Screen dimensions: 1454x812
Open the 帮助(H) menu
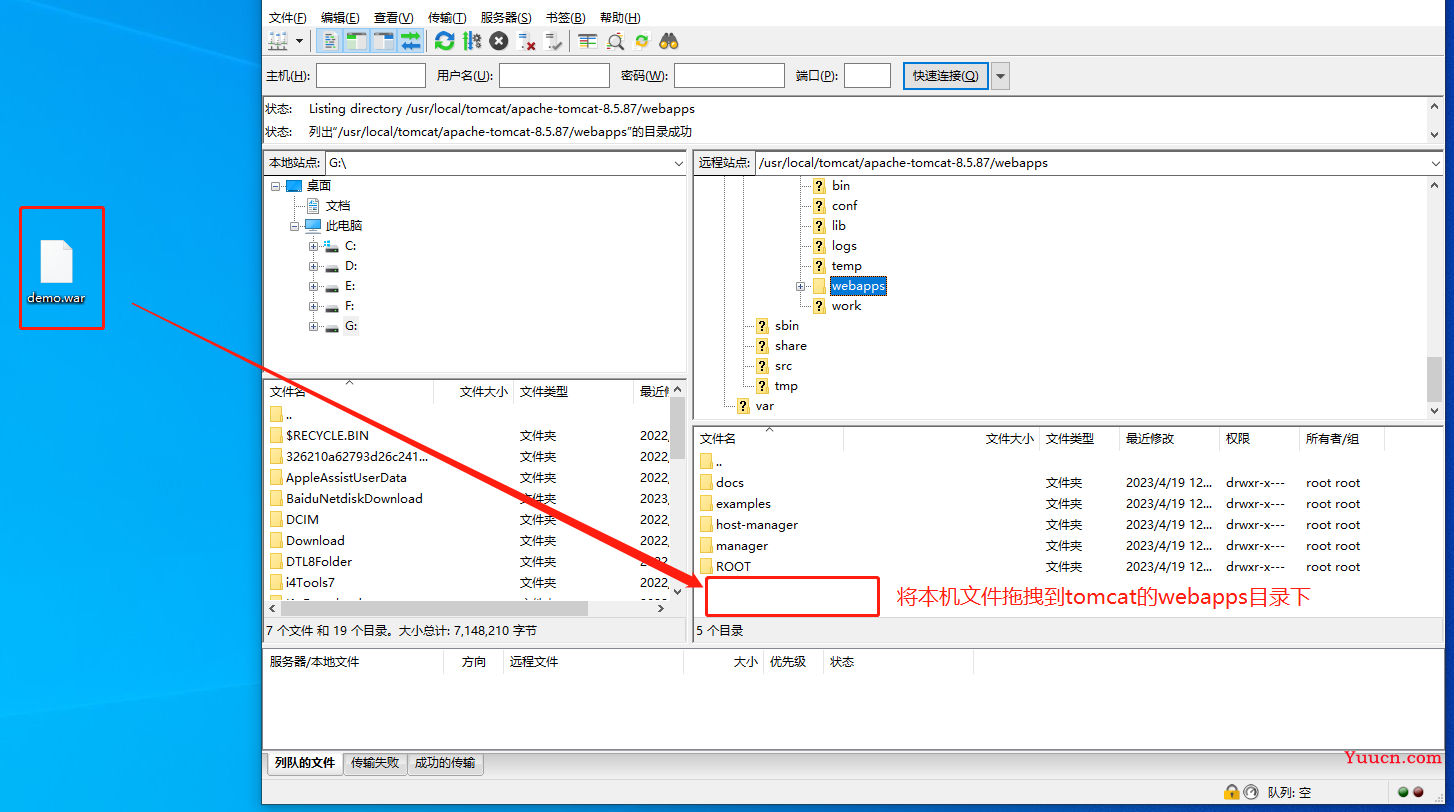point(620,18)
